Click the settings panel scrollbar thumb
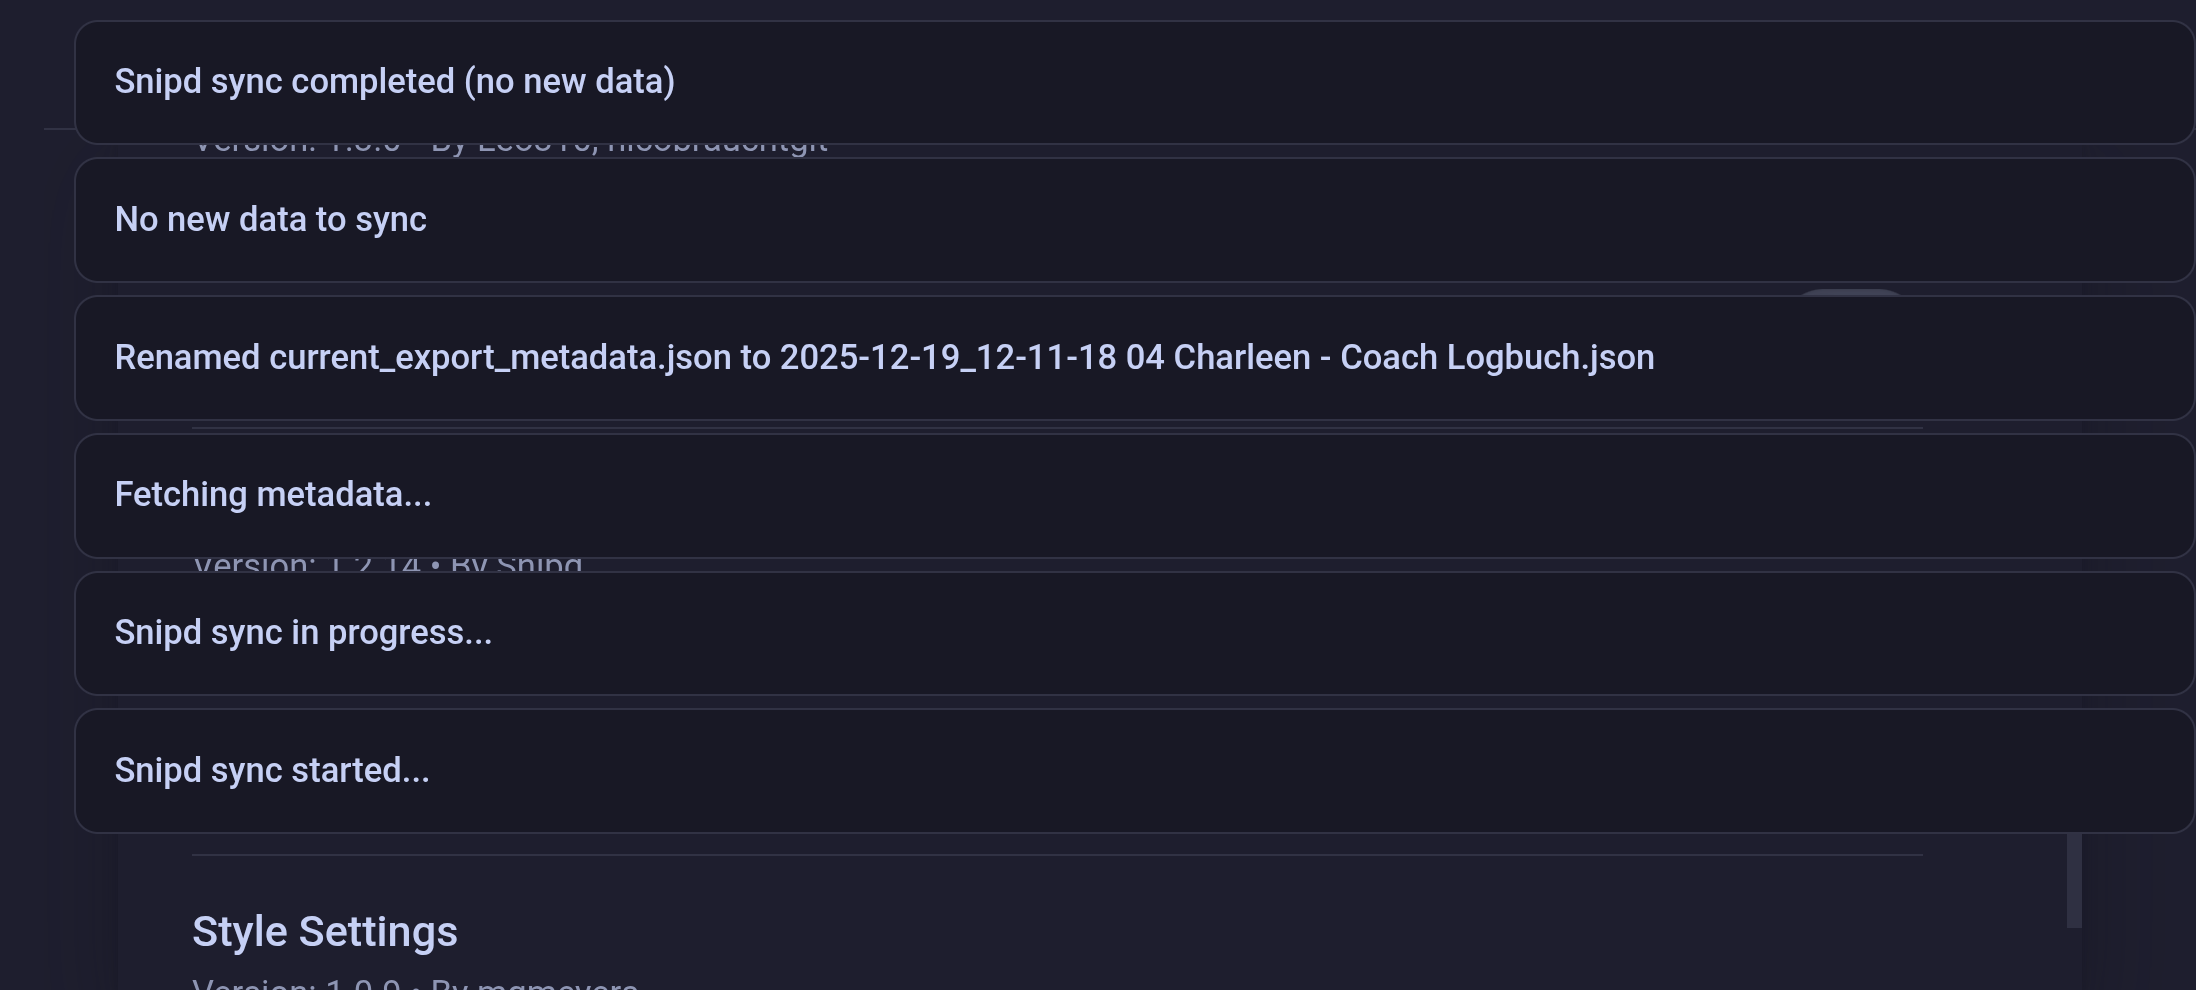Image resolution: width=2196 pixels, height=990 pixels. pos(2074,880)
